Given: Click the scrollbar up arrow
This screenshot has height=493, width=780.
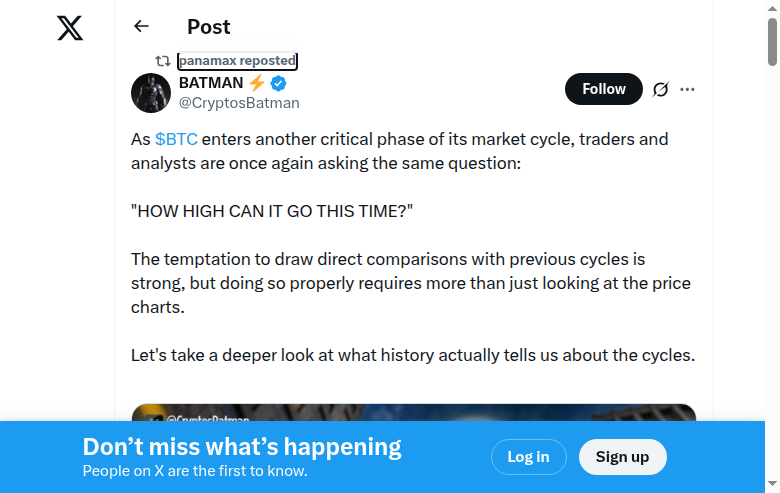Looking at the screenshot, I should tap(772, 8).
